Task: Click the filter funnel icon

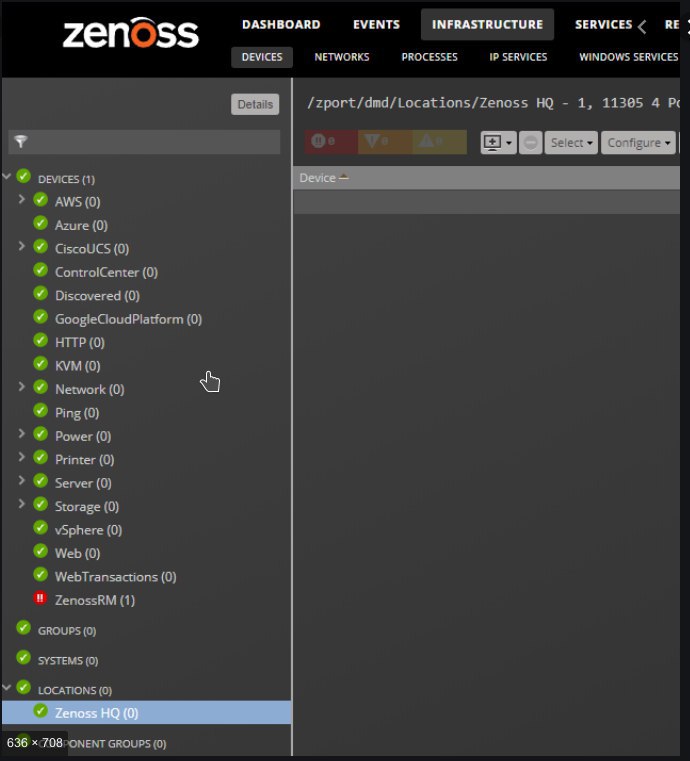Action: 21,142
